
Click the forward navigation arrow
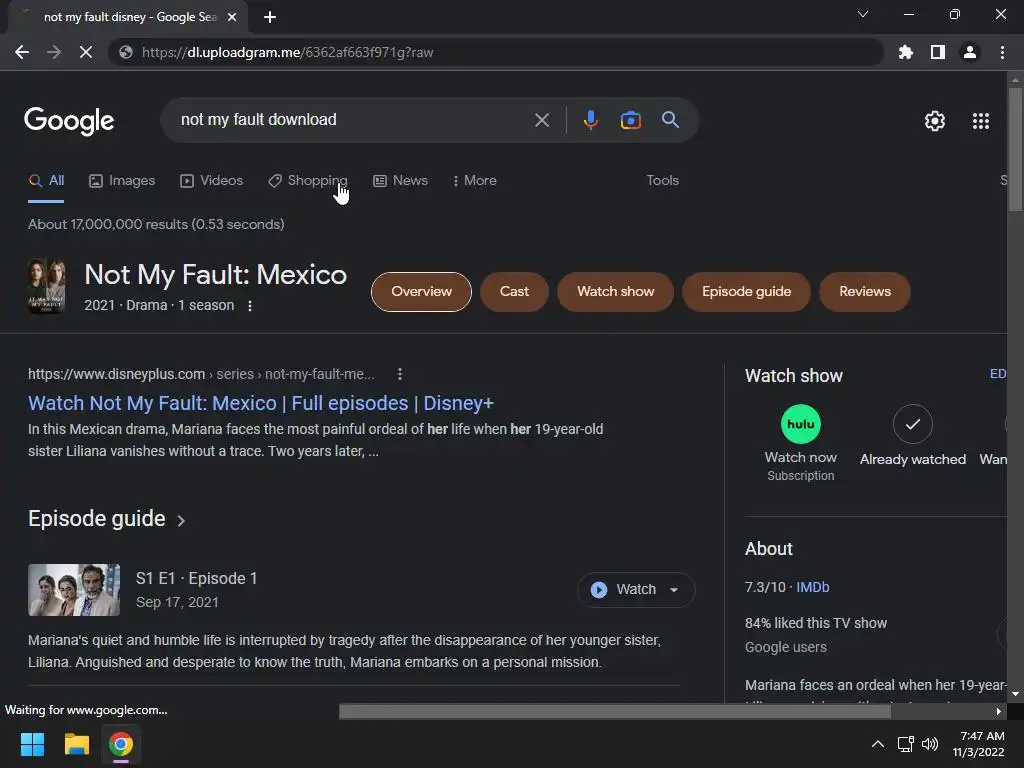click(x=54, y=52)
